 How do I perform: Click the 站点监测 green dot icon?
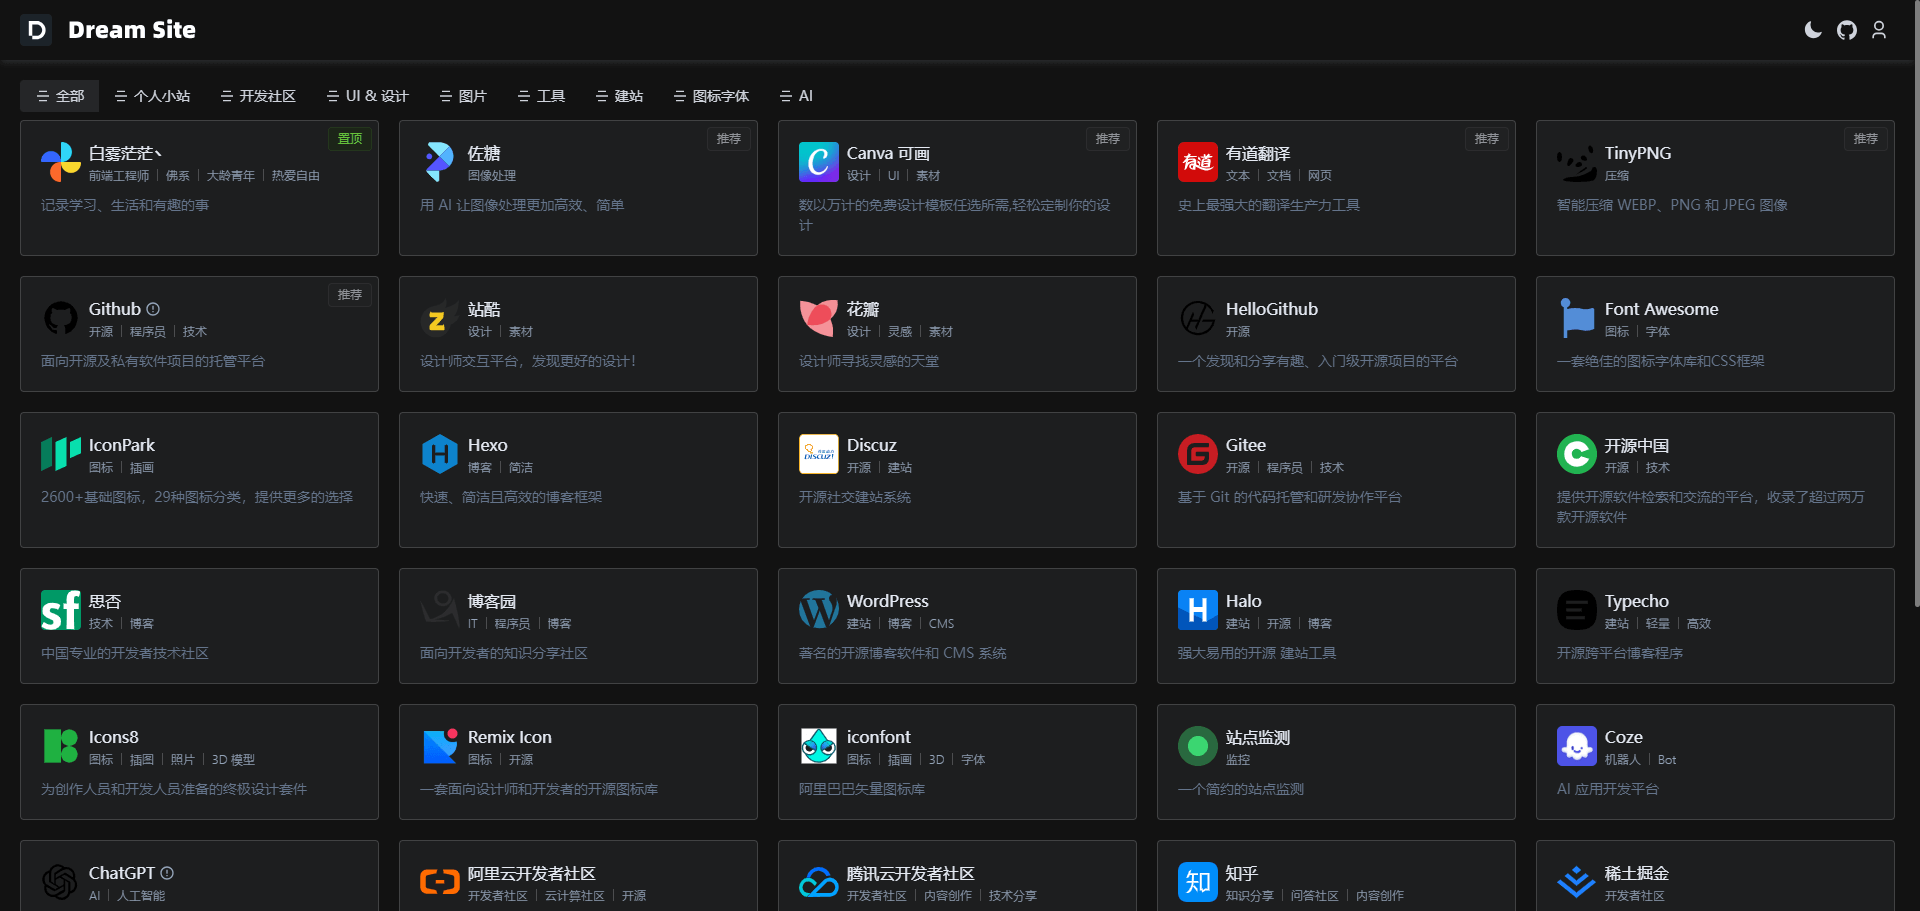(x=1198, y=746)
